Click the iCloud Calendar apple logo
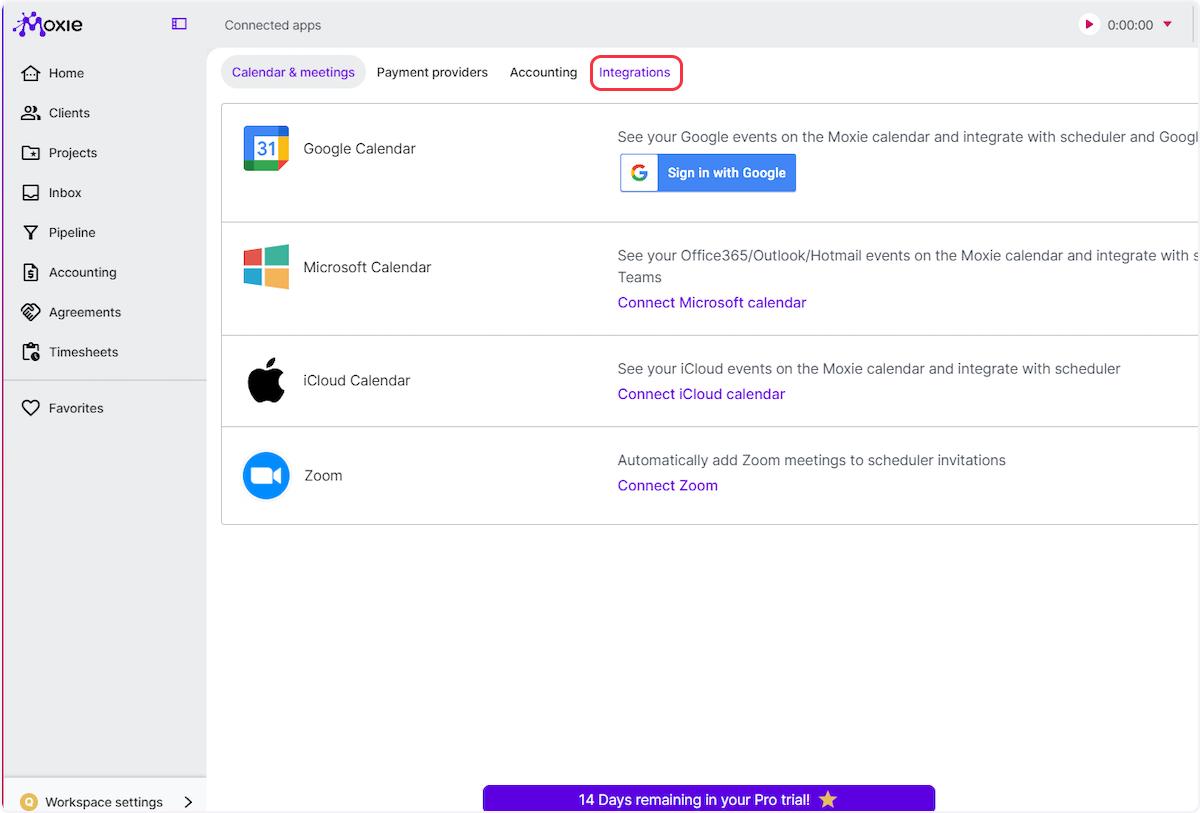 [266, 380]
